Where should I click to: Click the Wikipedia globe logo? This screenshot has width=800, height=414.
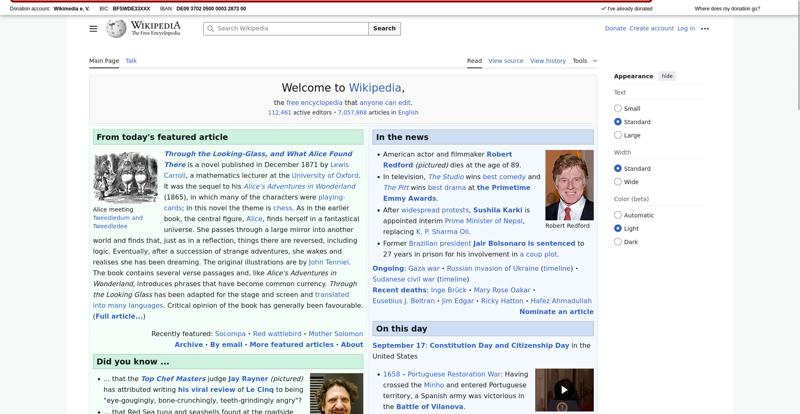[116, 29]
